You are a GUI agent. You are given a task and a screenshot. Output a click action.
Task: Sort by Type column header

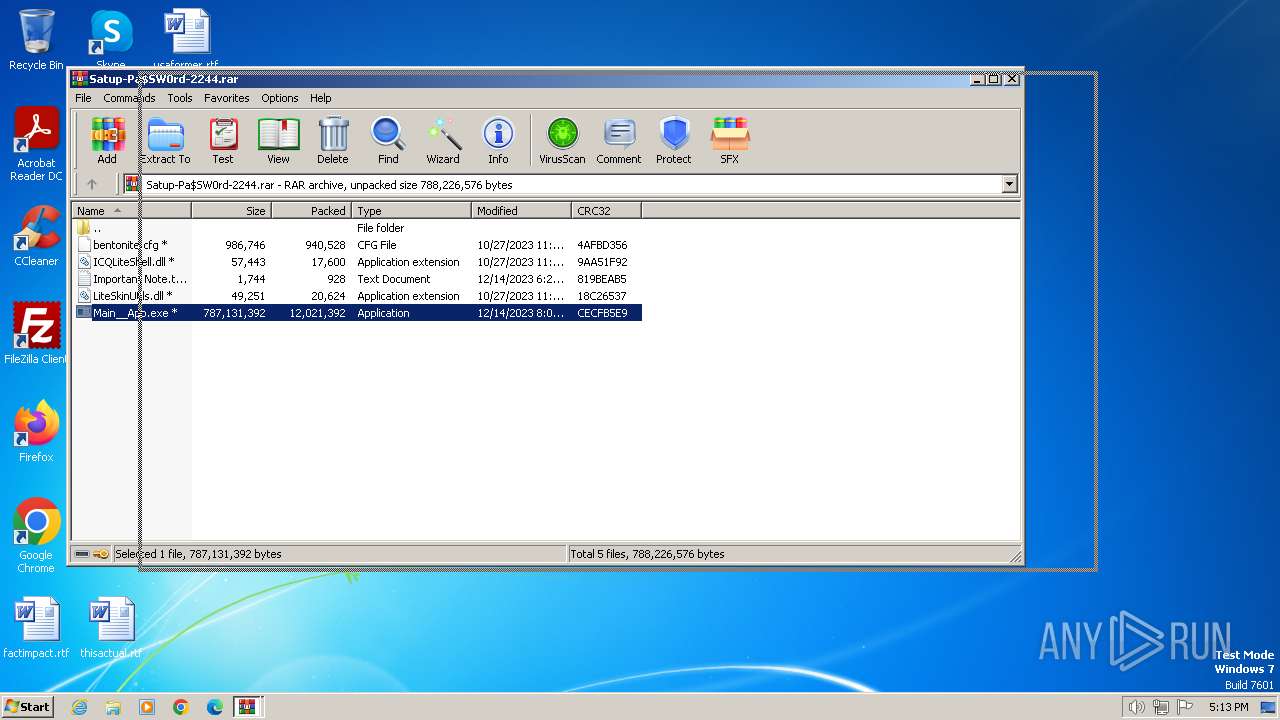[x=411, y=211]
